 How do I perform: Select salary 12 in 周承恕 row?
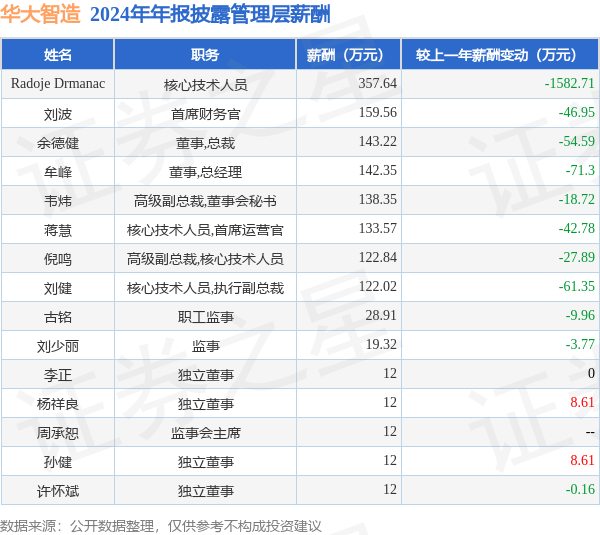coord(390,432)
